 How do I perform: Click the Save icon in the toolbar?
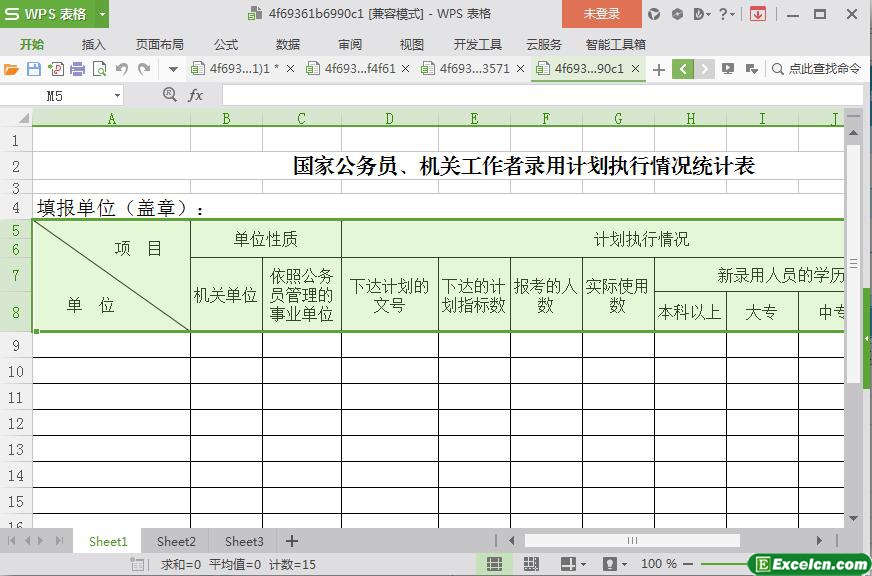pyautogui.click(x=33, y=69)
